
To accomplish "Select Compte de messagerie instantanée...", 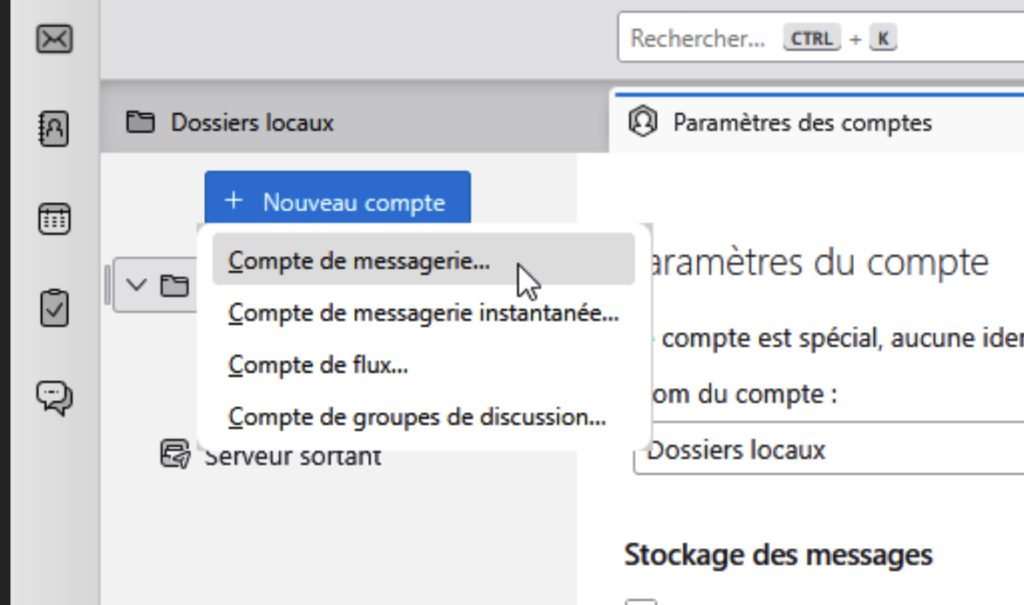I will tap(423, 313).
